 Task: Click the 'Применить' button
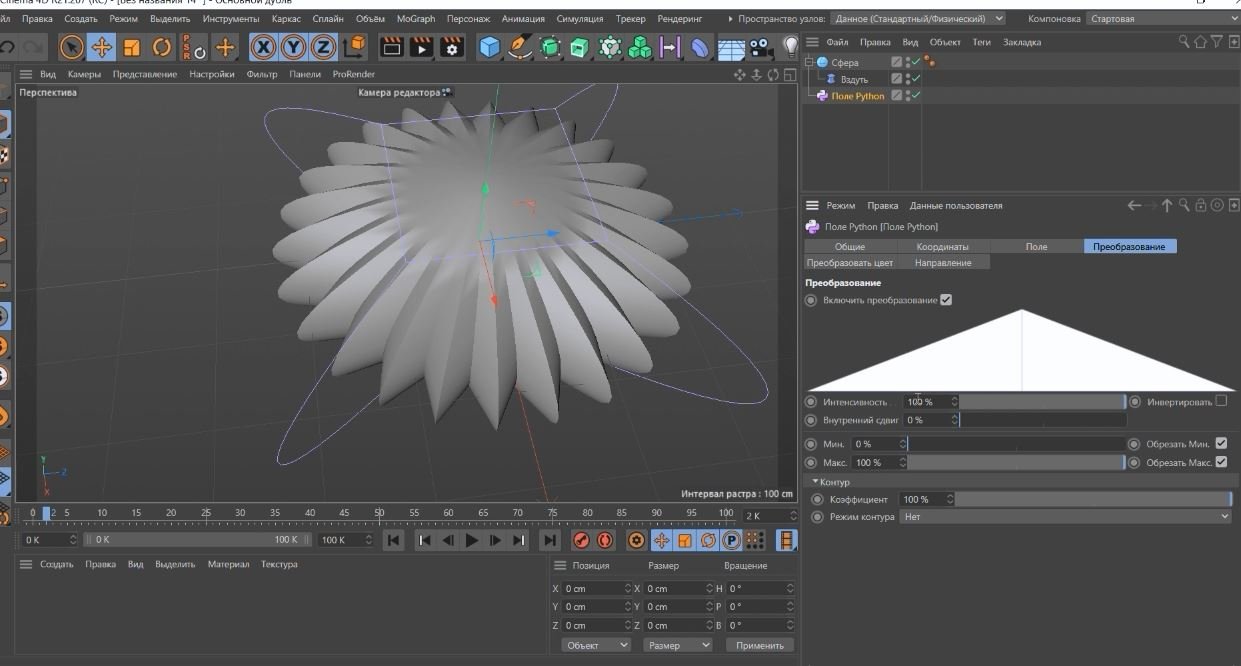click(760, 645)
